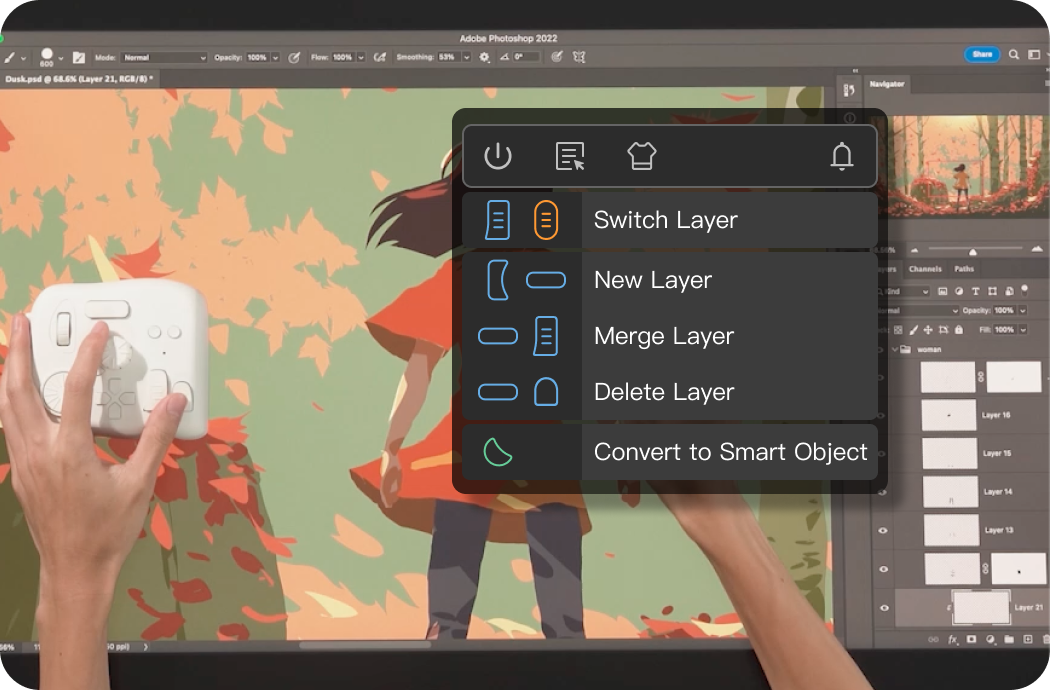
Task: Choose Merge Layer in overlay
Action: click(x=670, y=336)
